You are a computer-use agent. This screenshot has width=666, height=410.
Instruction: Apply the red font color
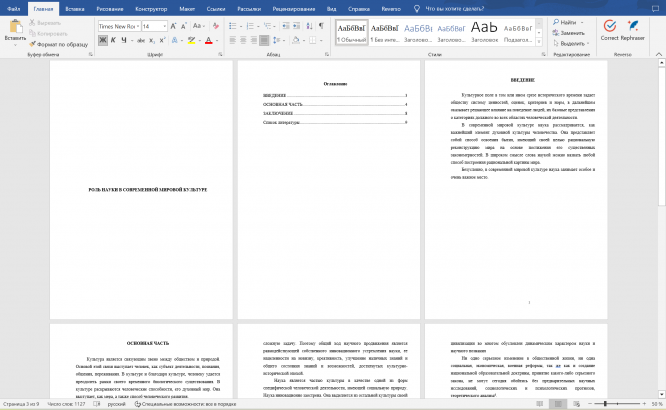[209, 40]
